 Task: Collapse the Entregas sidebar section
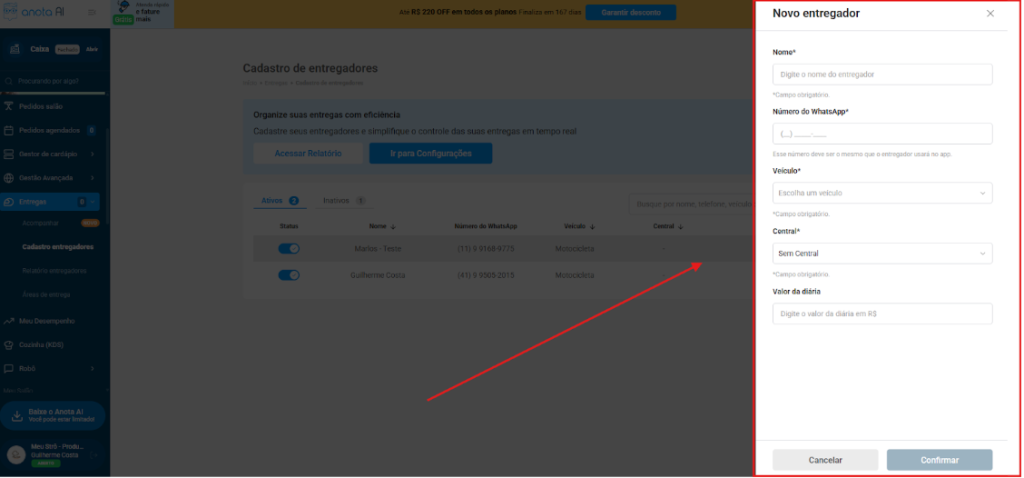[93, 202]
